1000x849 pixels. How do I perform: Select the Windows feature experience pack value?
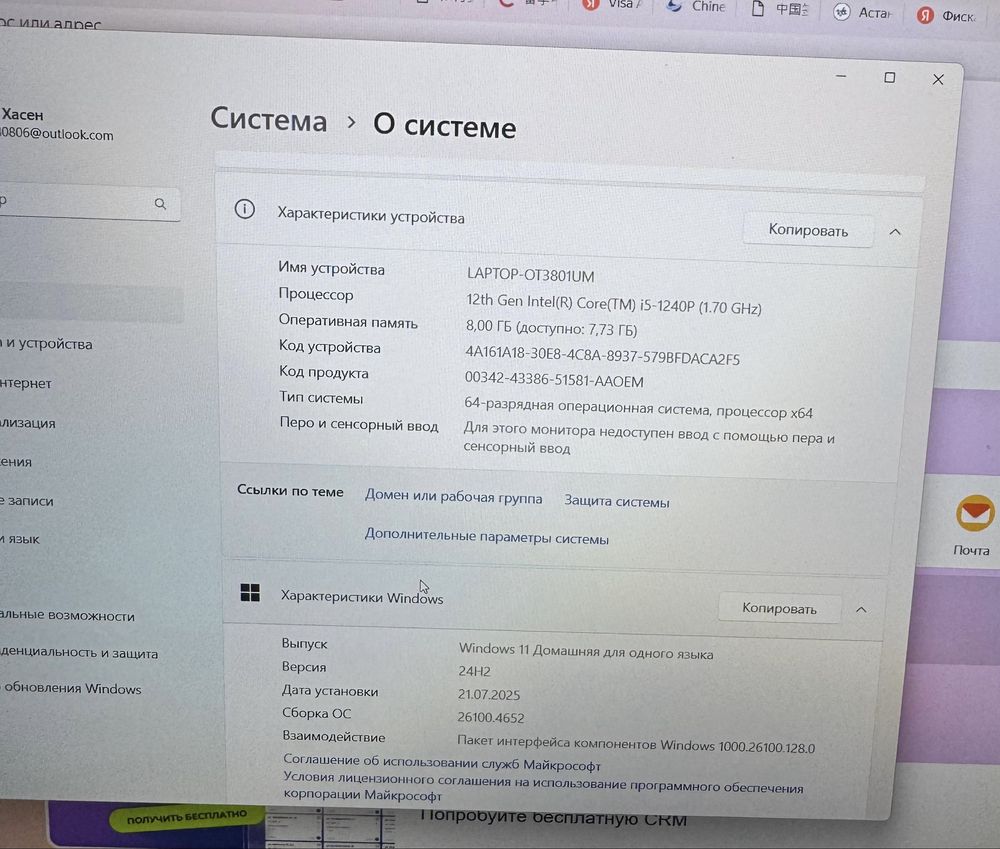pos(635,744)
